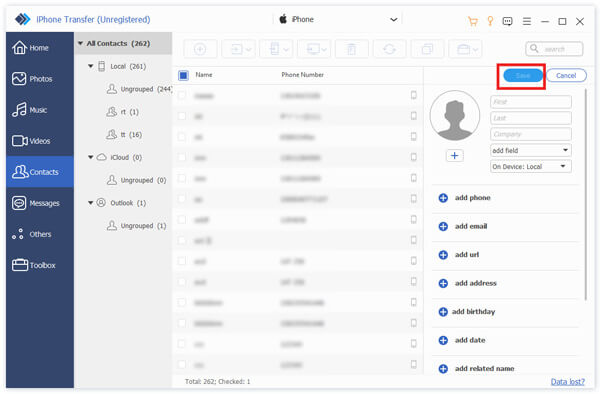Screen dimensions: 600x394
Task: Click the refresh toolbar icon
Action: tap(389, 49)
